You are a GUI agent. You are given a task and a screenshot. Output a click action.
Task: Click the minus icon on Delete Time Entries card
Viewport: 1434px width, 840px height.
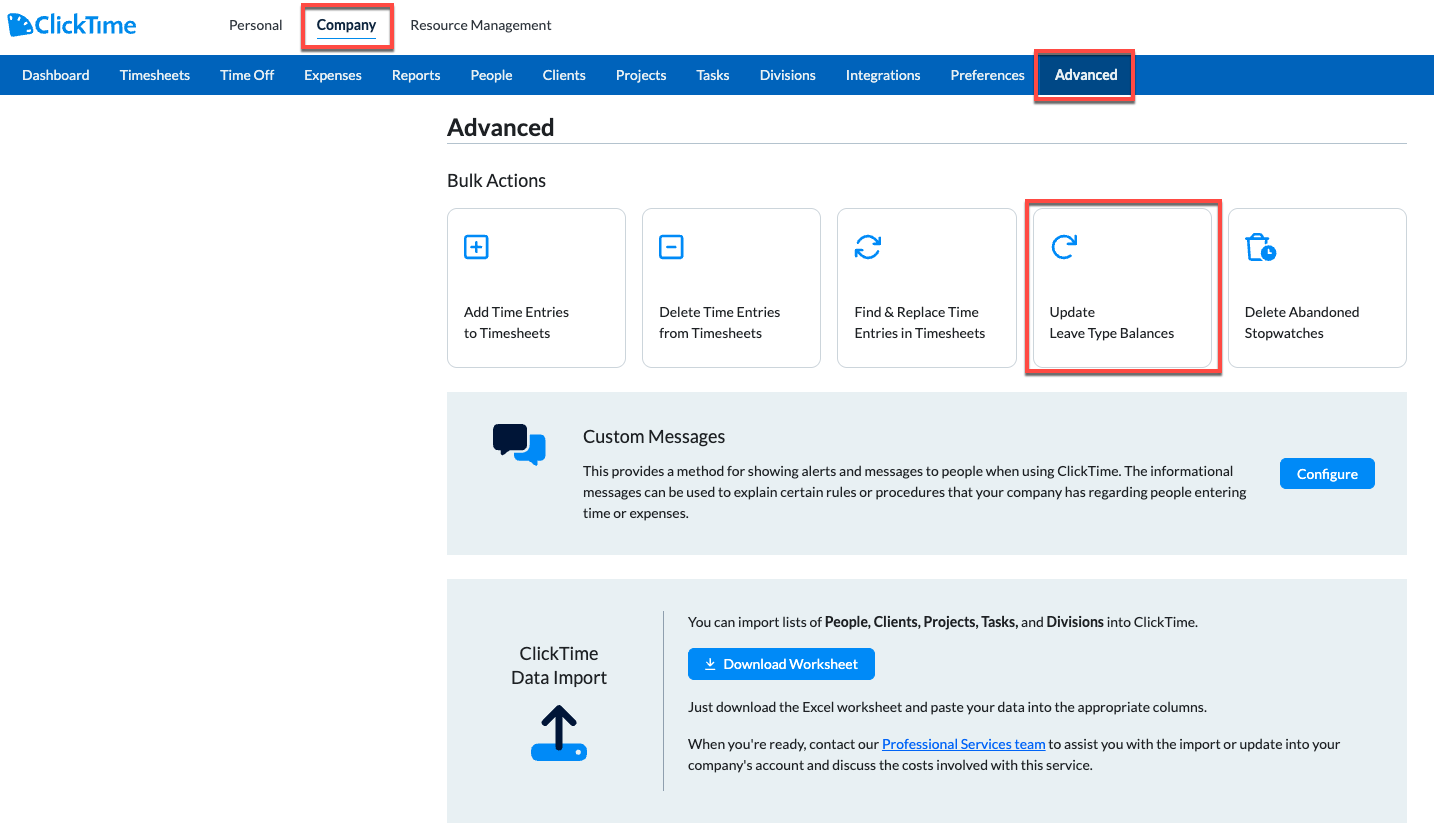click(x=671, y=247)
